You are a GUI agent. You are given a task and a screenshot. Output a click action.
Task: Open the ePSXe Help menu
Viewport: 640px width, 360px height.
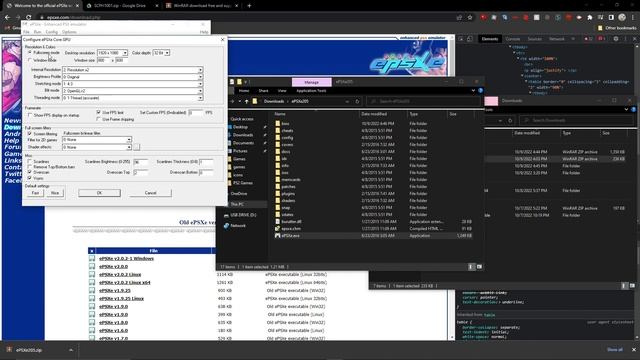204,32
